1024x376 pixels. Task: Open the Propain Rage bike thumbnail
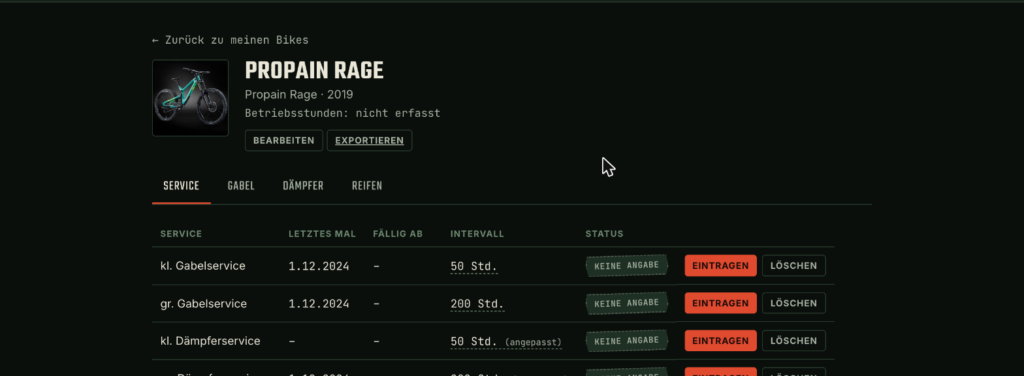[191, 98]
